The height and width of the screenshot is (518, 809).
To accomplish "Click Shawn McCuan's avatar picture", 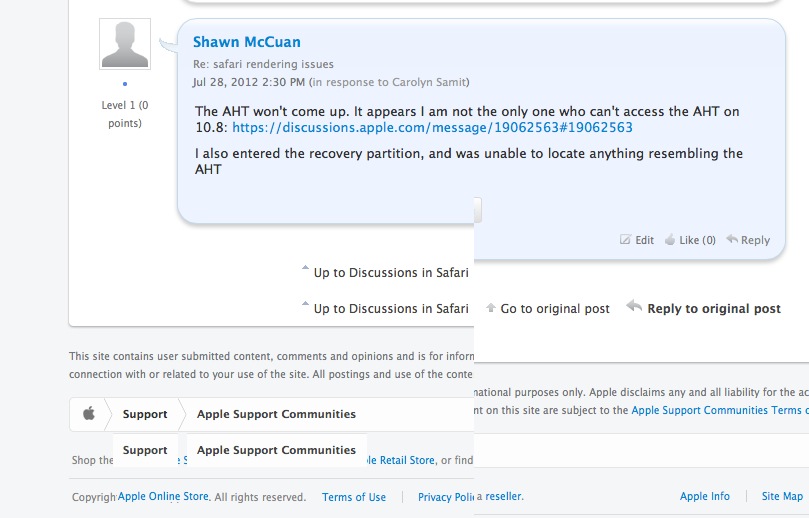I will pos(125,44).
